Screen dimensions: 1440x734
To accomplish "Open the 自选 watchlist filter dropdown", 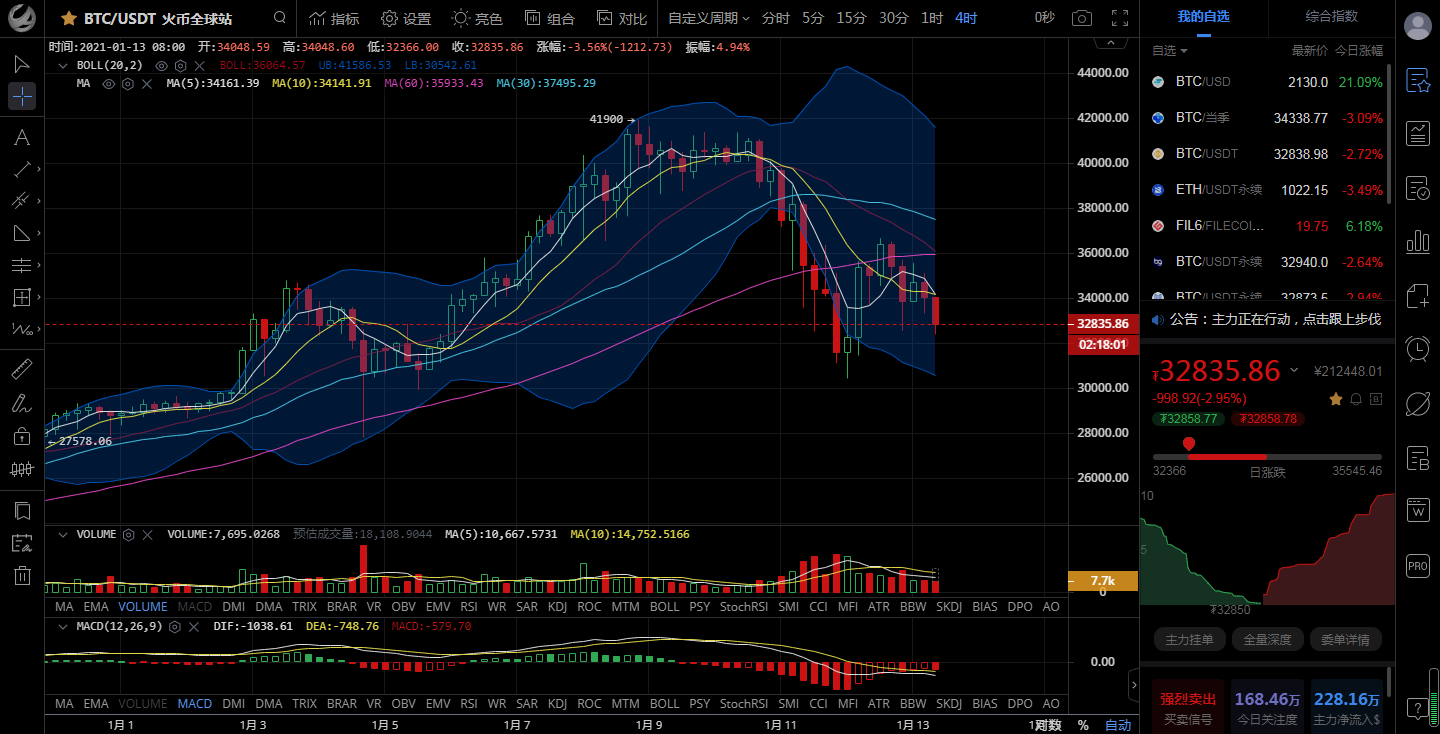I will click(x=1169, y=50).
